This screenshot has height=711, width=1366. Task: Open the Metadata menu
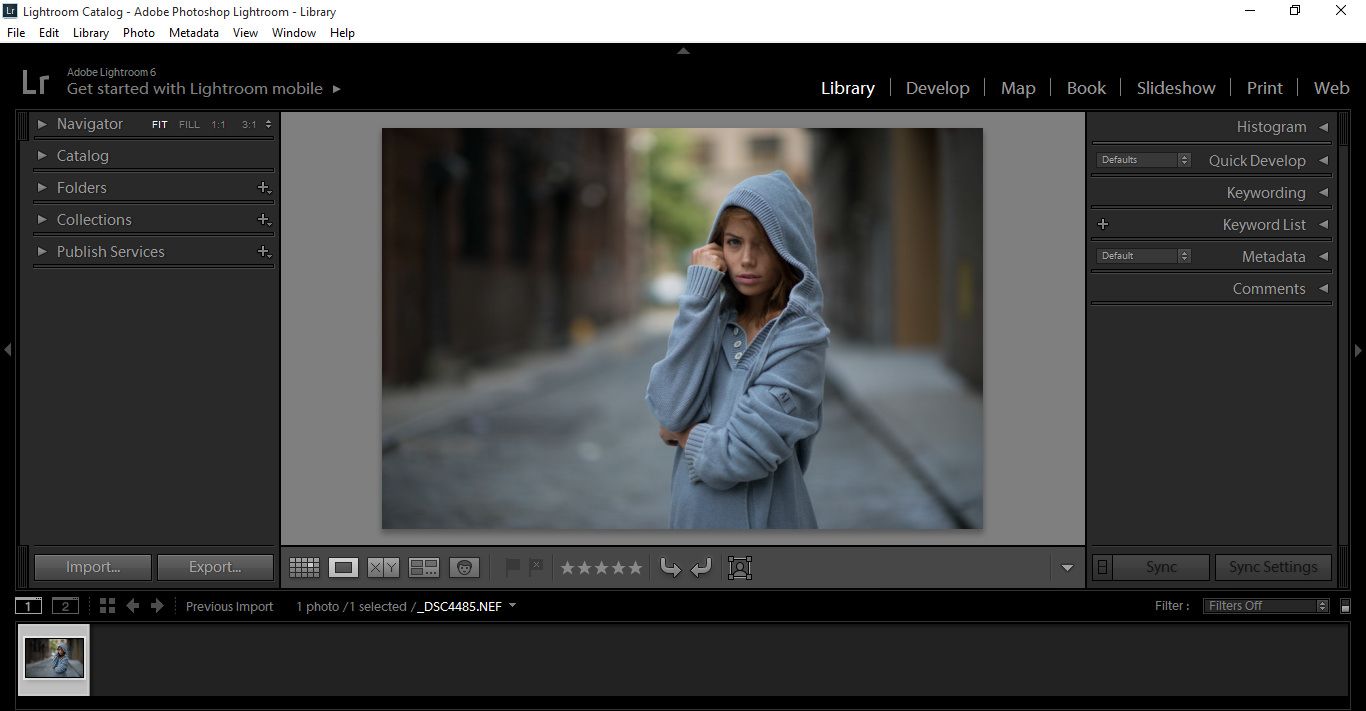point(194,33)
